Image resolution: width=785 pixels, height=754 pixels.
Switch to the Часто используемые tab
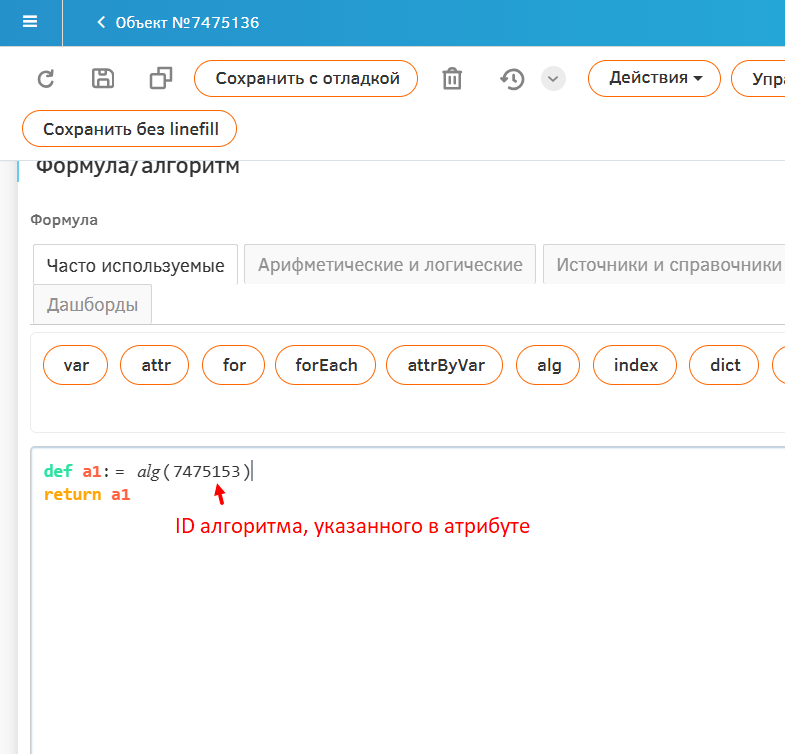click(x=135, y=265)
